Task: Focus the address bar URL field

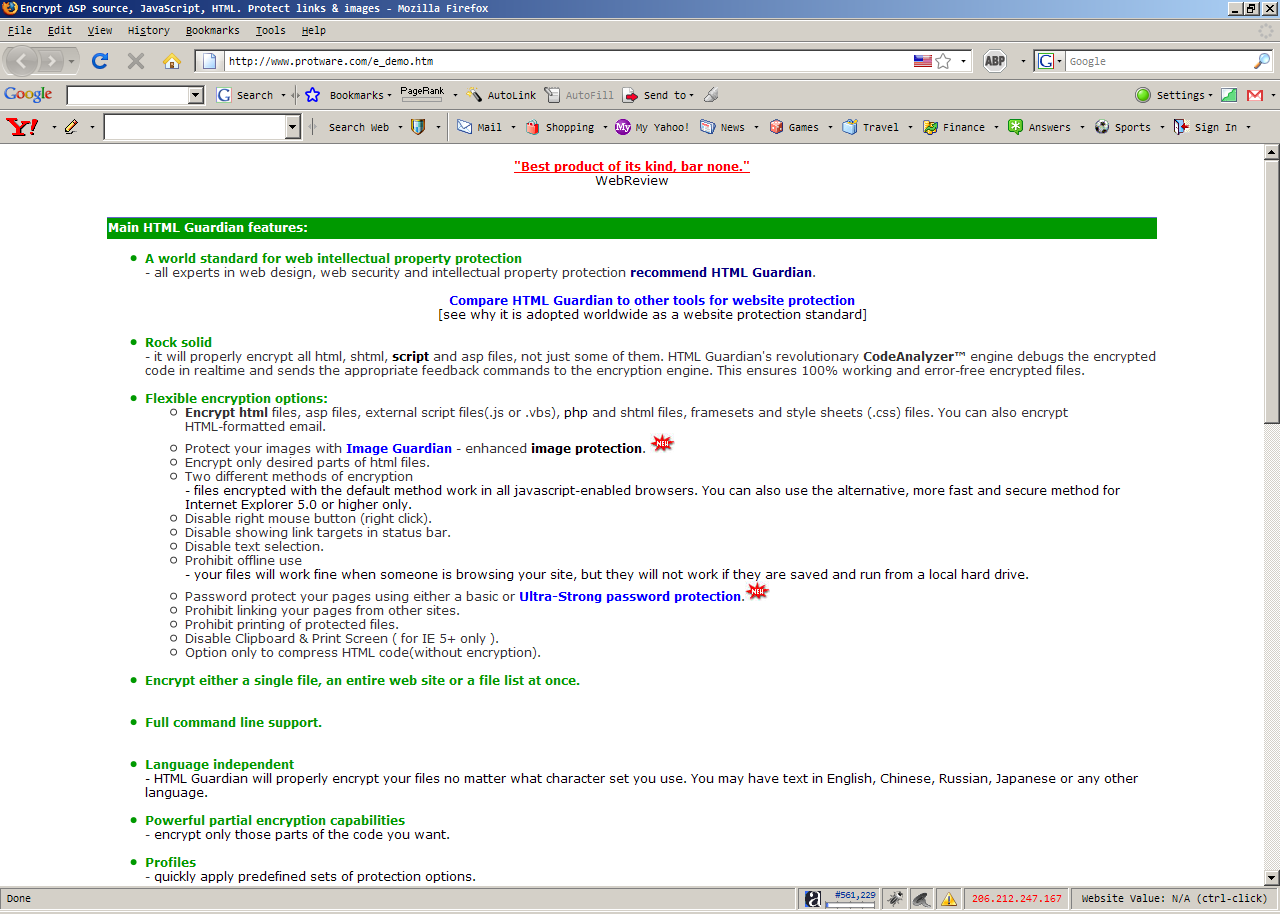Action: [568, 61]
